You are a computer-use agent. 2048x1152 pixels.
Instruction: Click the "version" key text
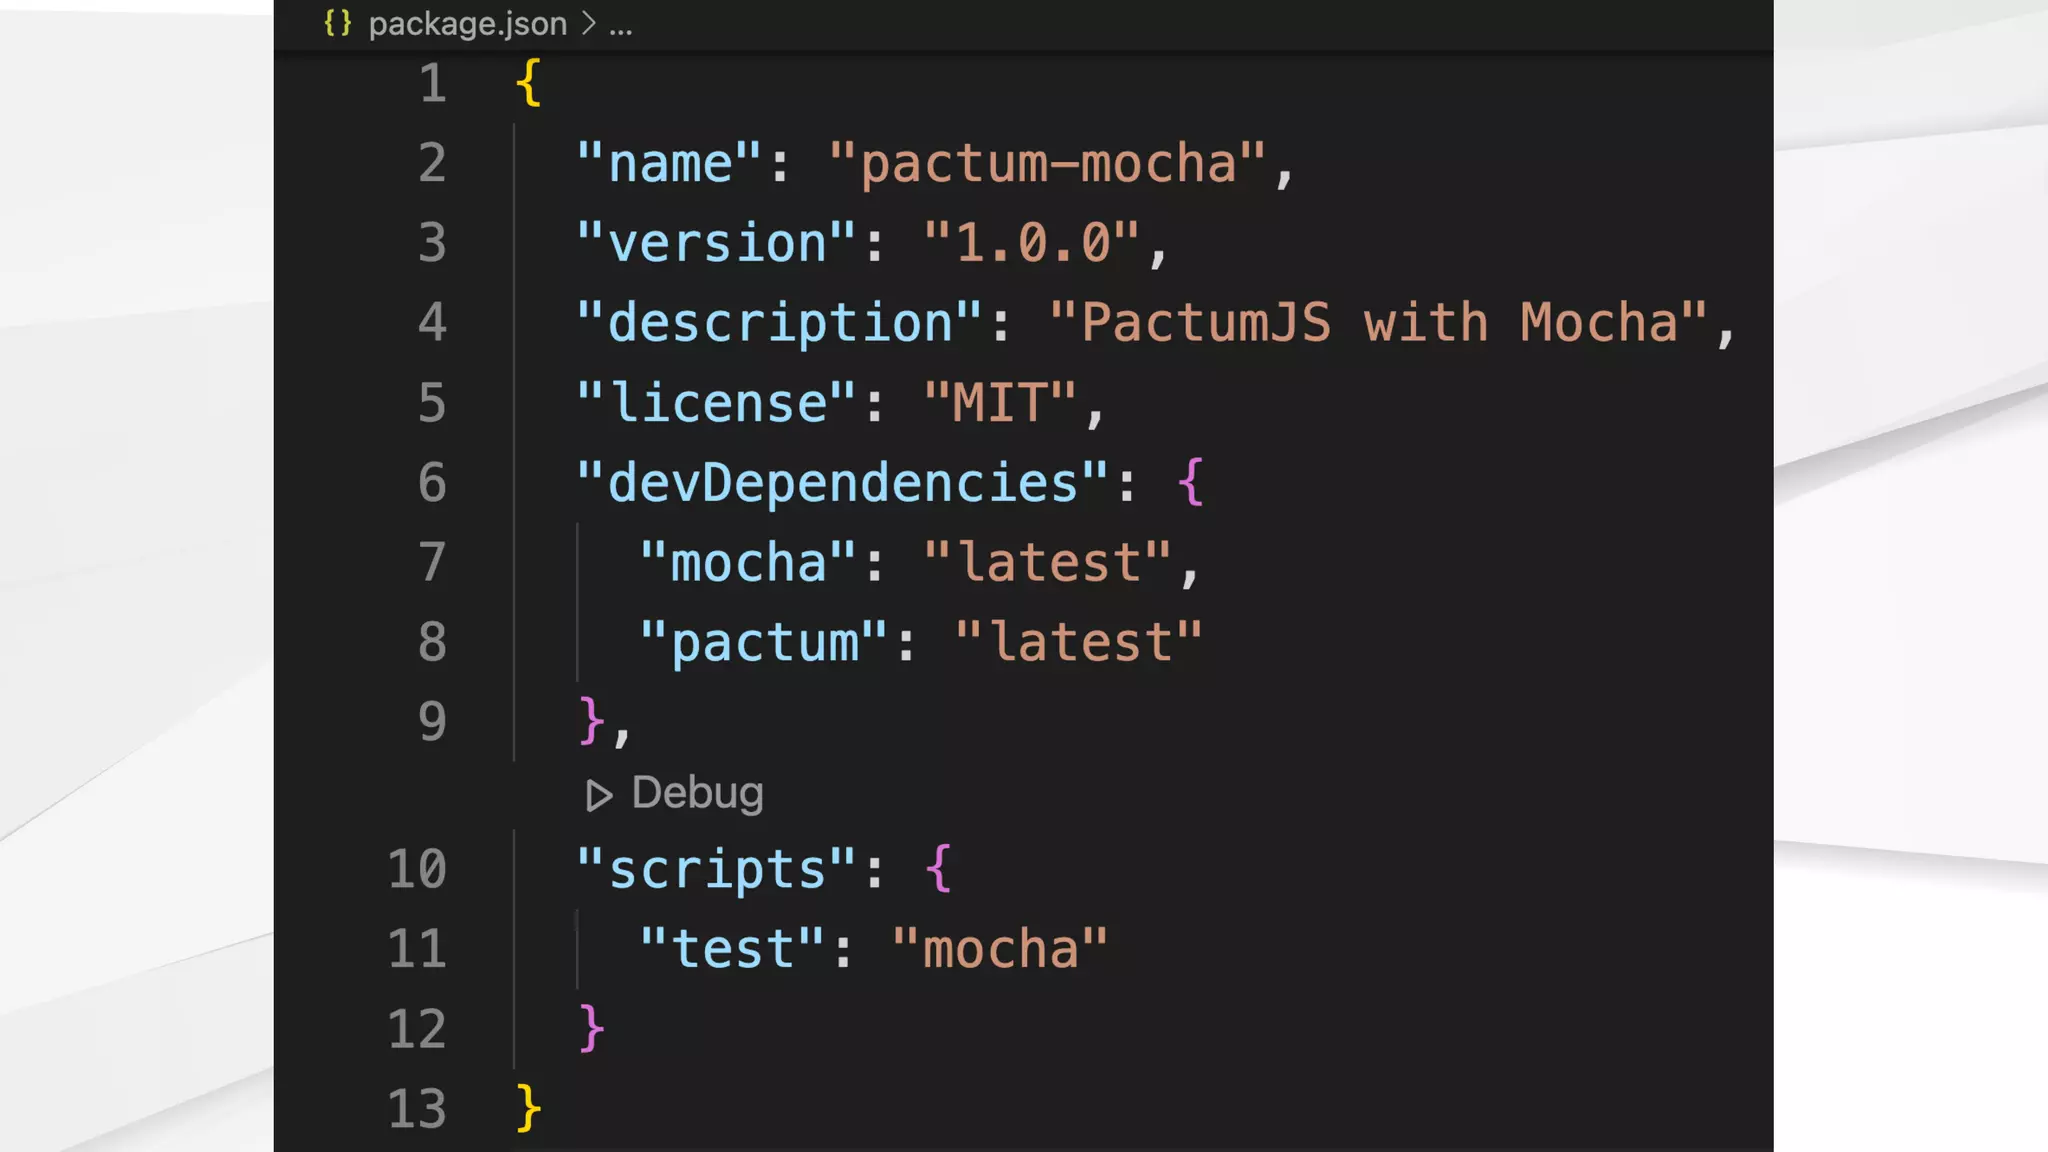click(716, 244)
